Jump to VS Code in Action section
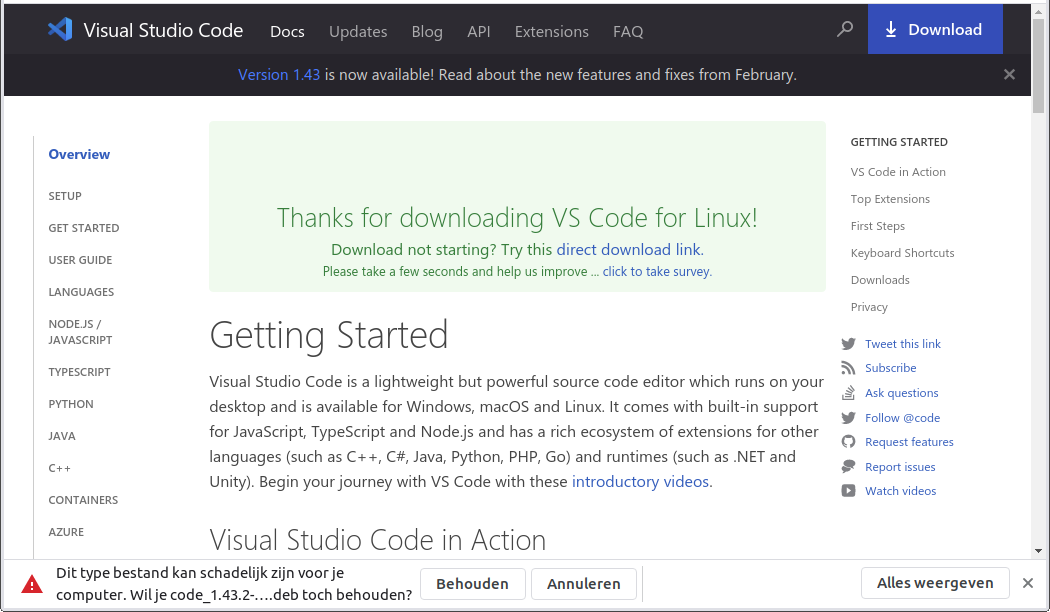 click(x=898, y=172)
